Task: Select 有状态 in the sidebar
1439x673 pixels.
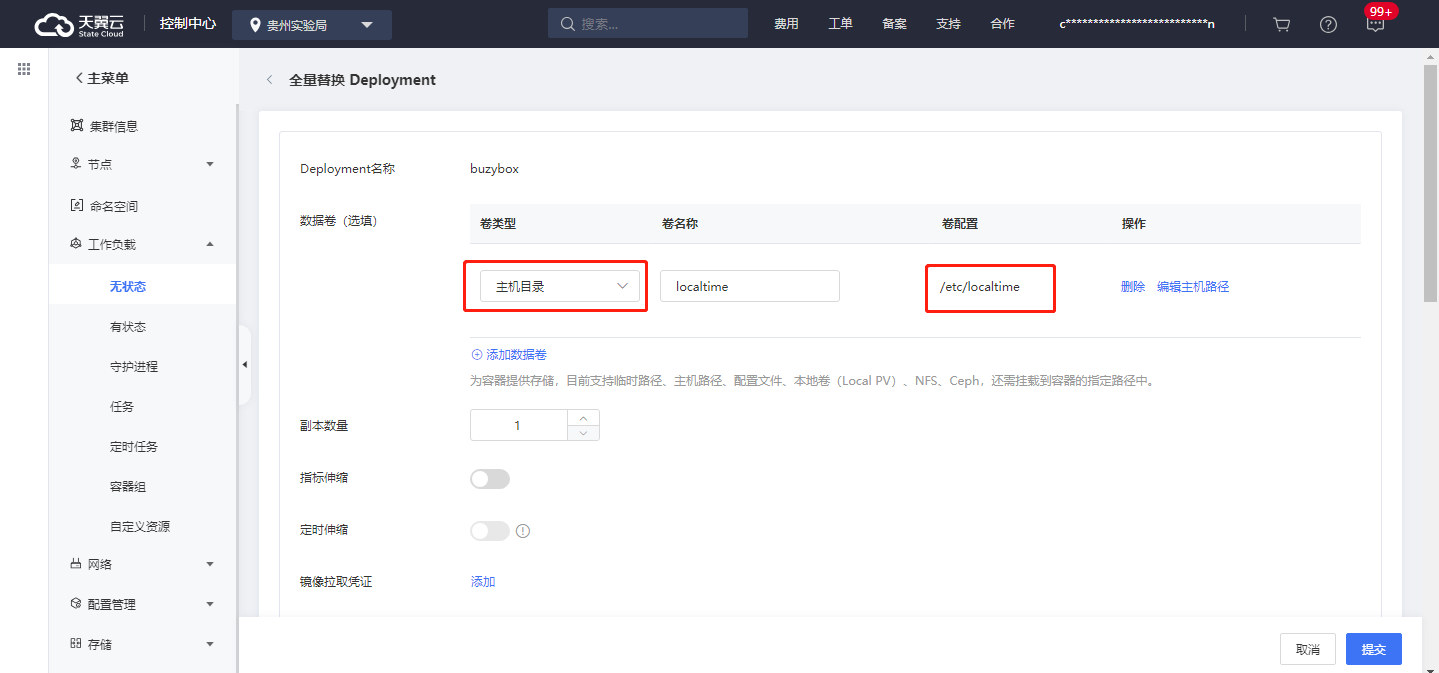Action: tap(128, 326)
